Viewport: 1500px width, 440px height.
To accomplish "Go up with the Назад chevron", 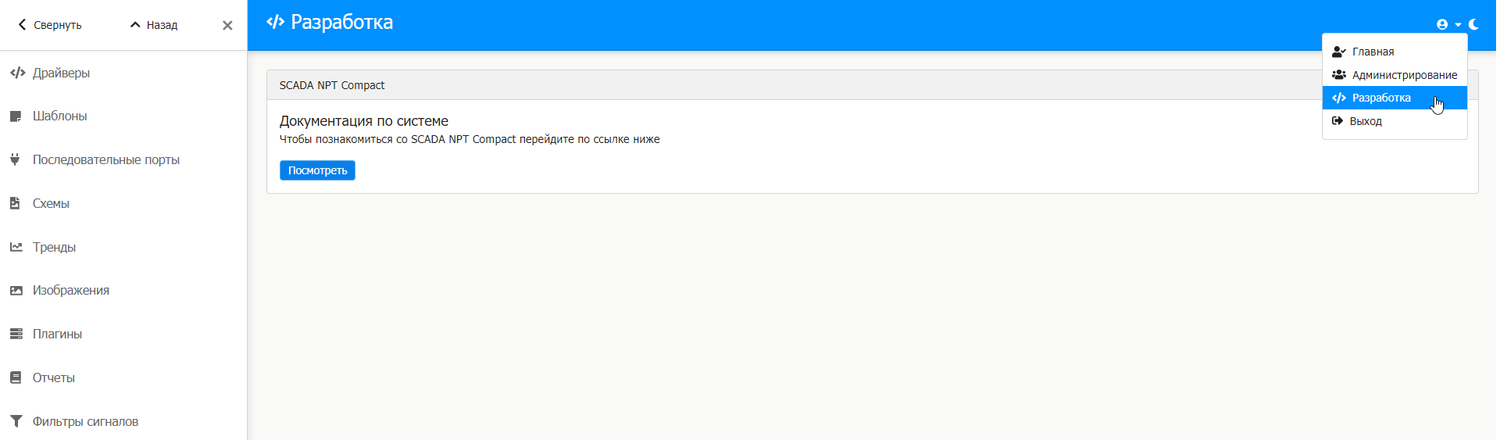I will (135, 25).
